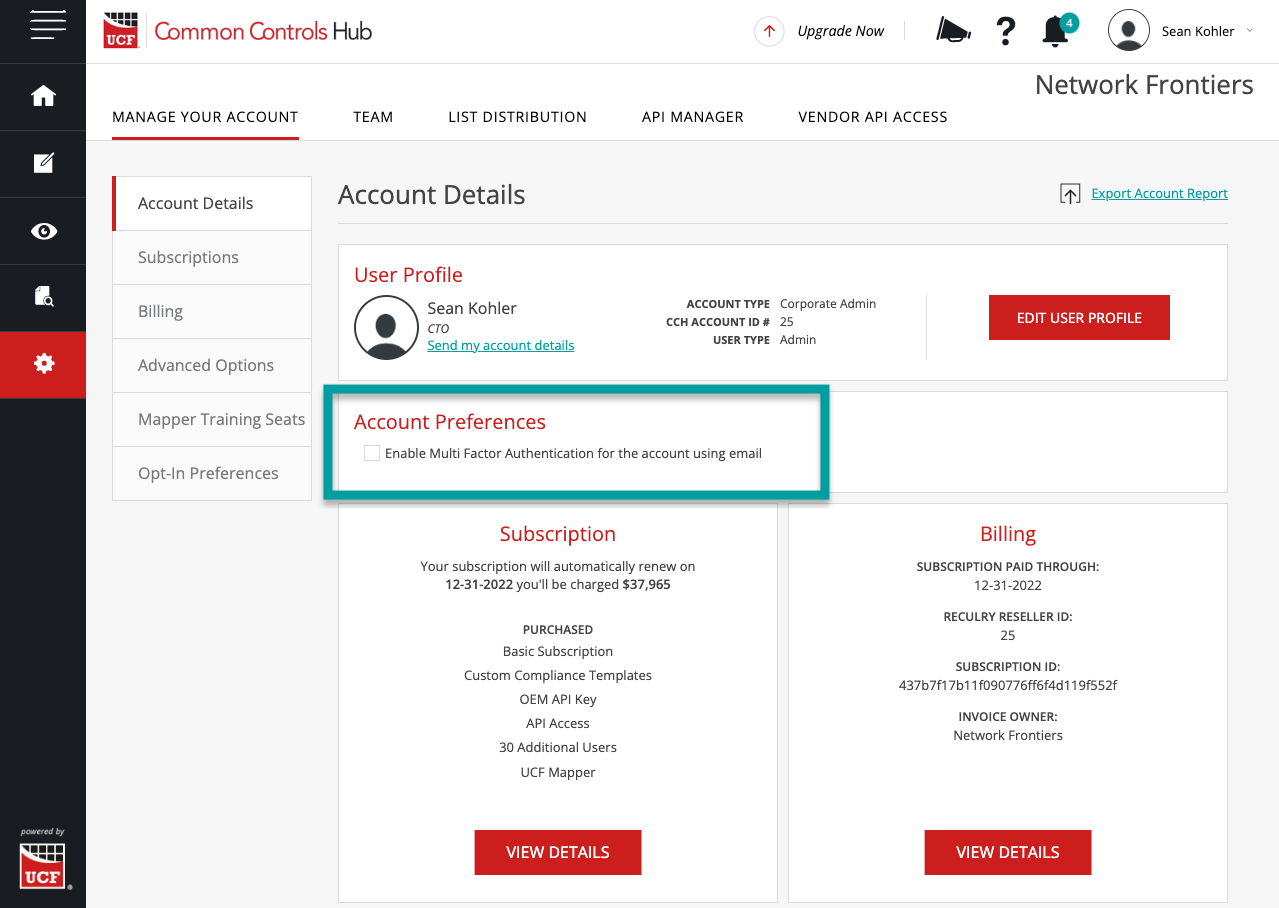Click the red settings gear sidebar icon
Viewport: 1279px width, 908px height.
click(42, 364)
